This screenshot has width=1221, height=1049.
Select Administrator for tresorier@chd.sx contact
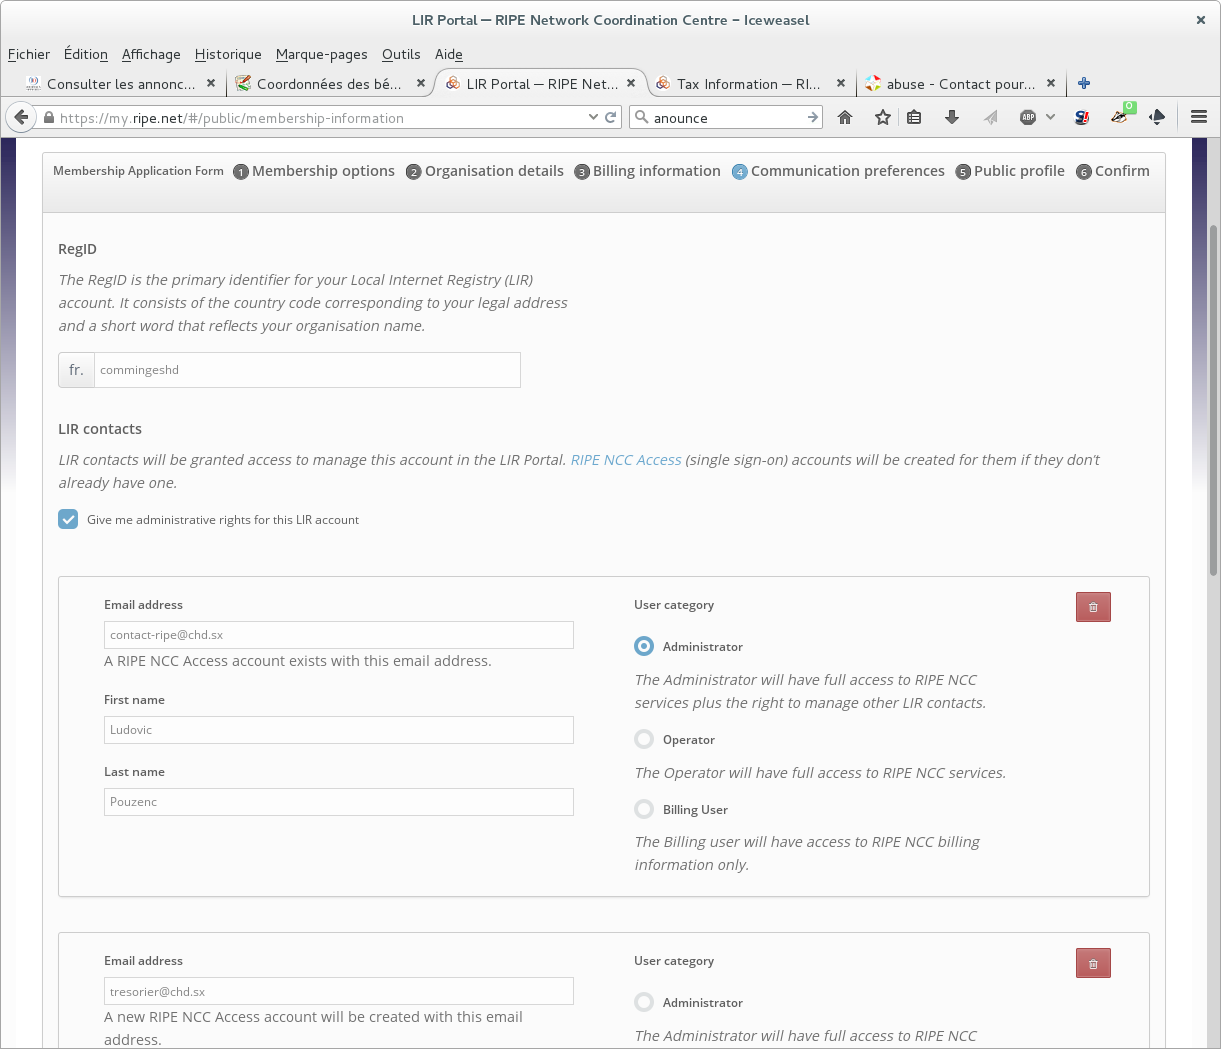644,1002
